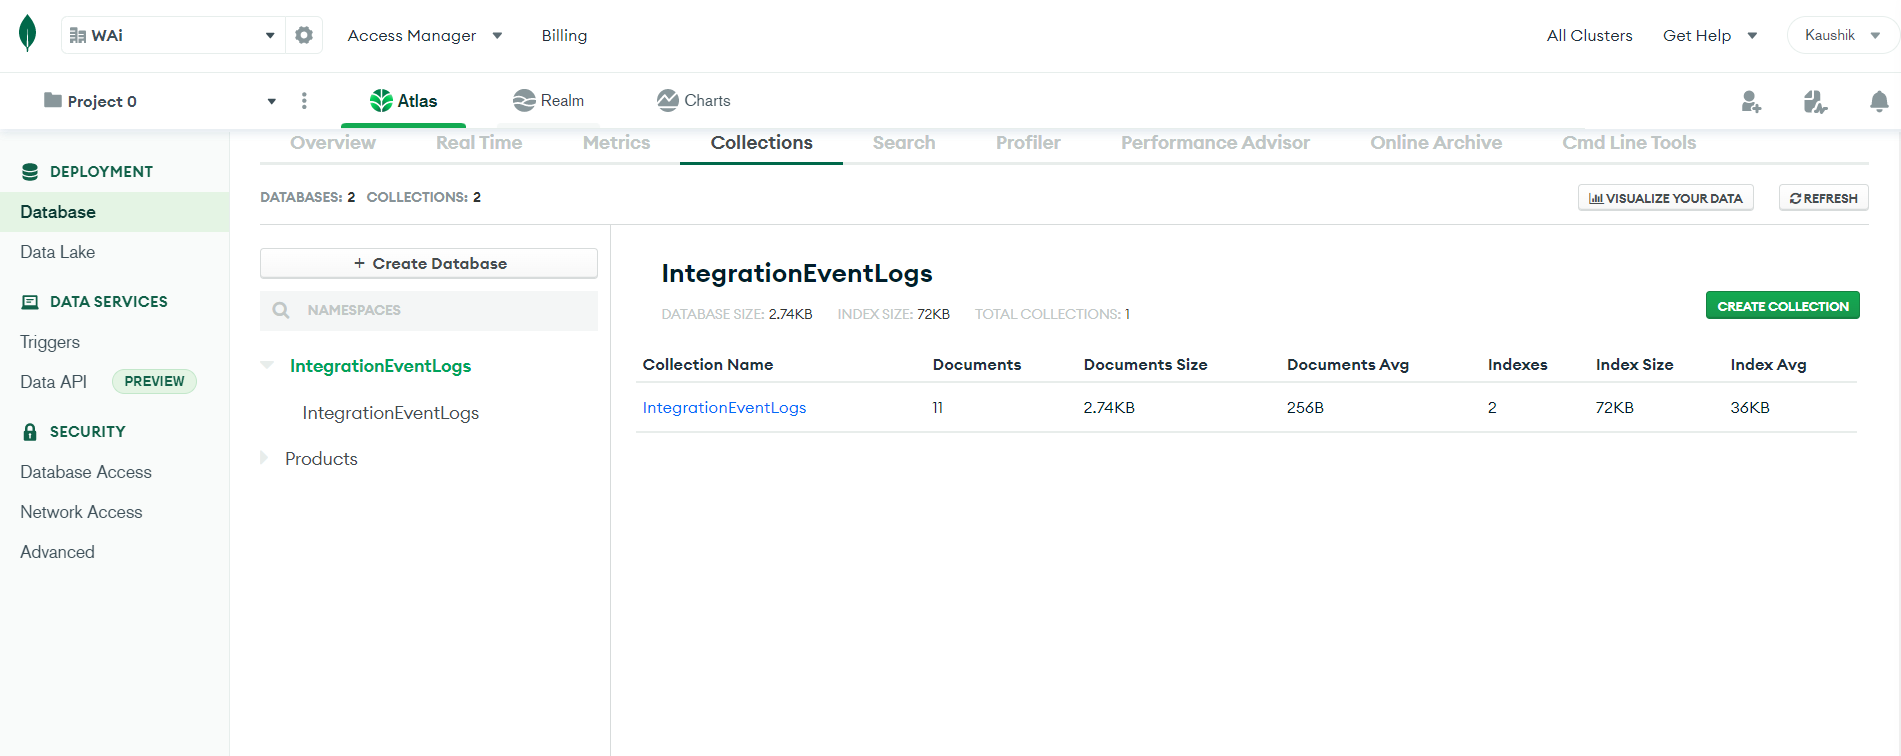The image size is (1901, 756).
Task: Click the Preview badge next to Data API
Action: tap(154, 381)
